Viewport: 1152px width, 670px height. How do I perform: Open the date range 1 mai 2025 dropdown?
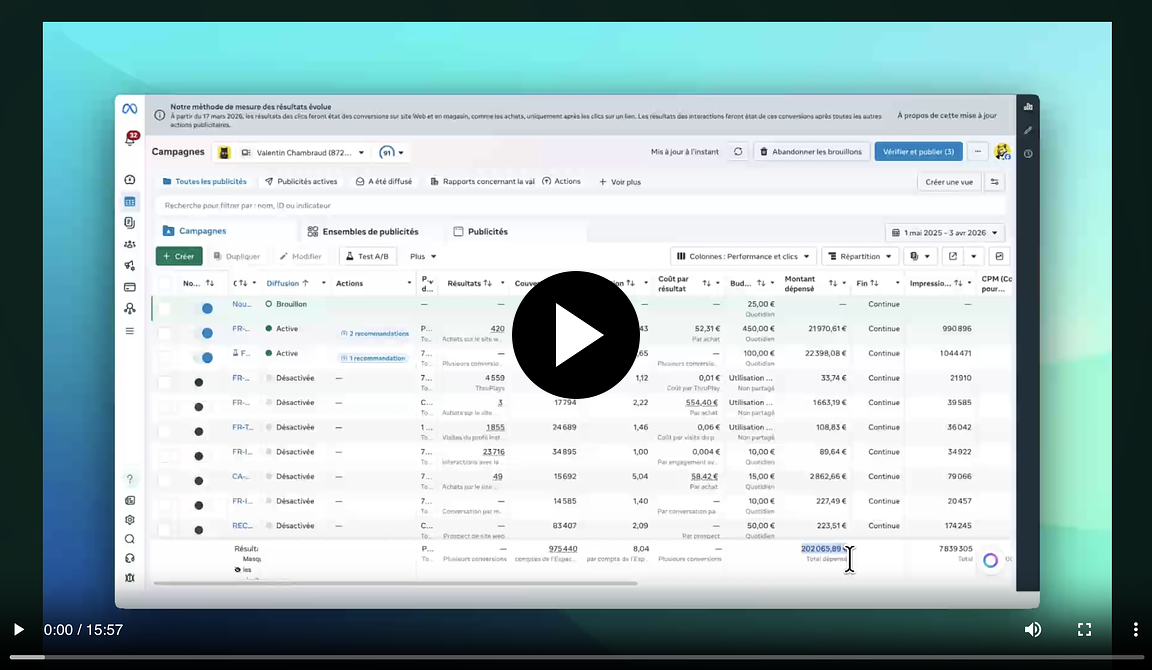click(944, 232)
